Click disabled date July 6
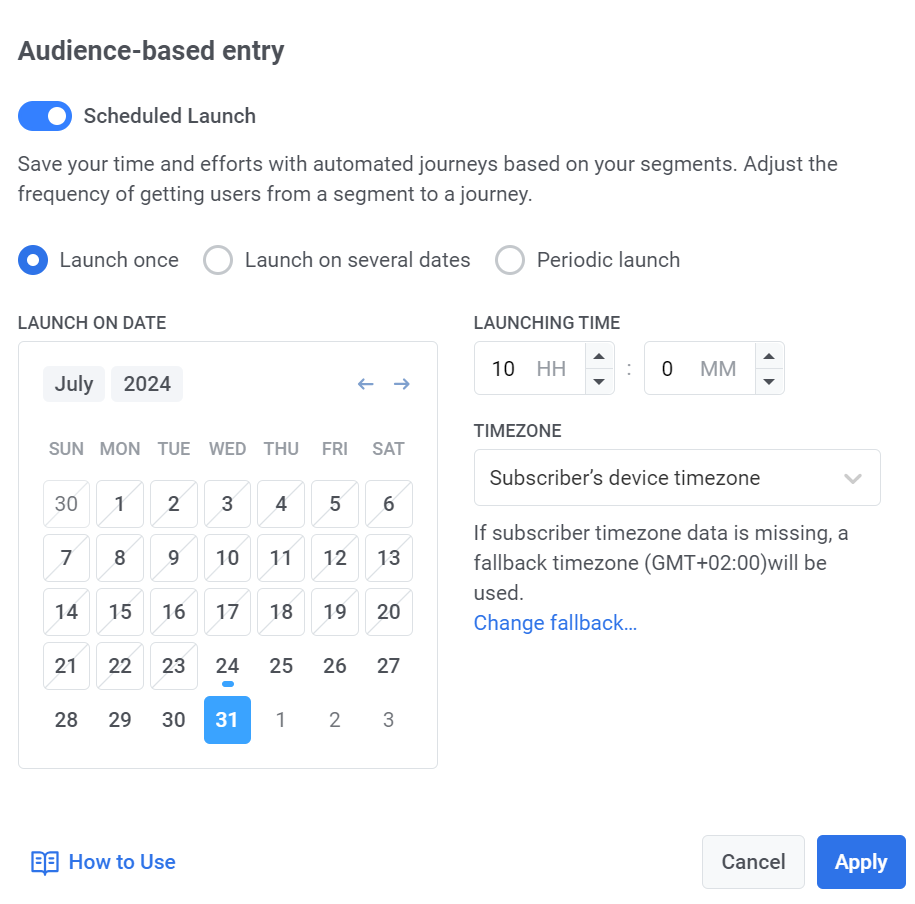This screenshot has height=904, width=915. (x=389, y=504)
